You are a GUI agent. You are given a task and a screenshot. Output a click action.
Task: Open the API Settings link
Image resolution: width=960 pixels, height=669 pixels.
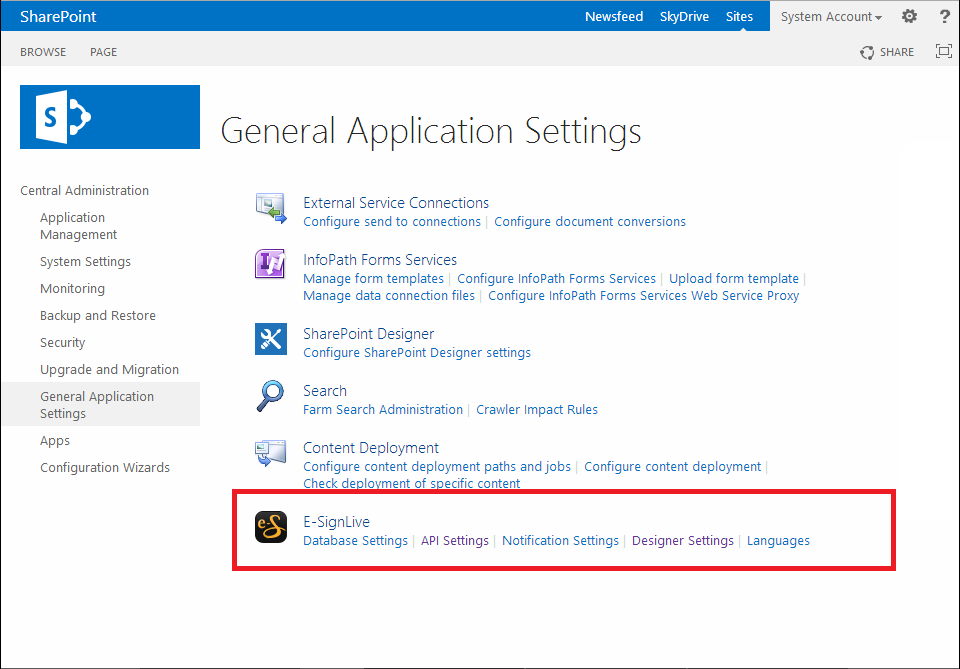454,541
